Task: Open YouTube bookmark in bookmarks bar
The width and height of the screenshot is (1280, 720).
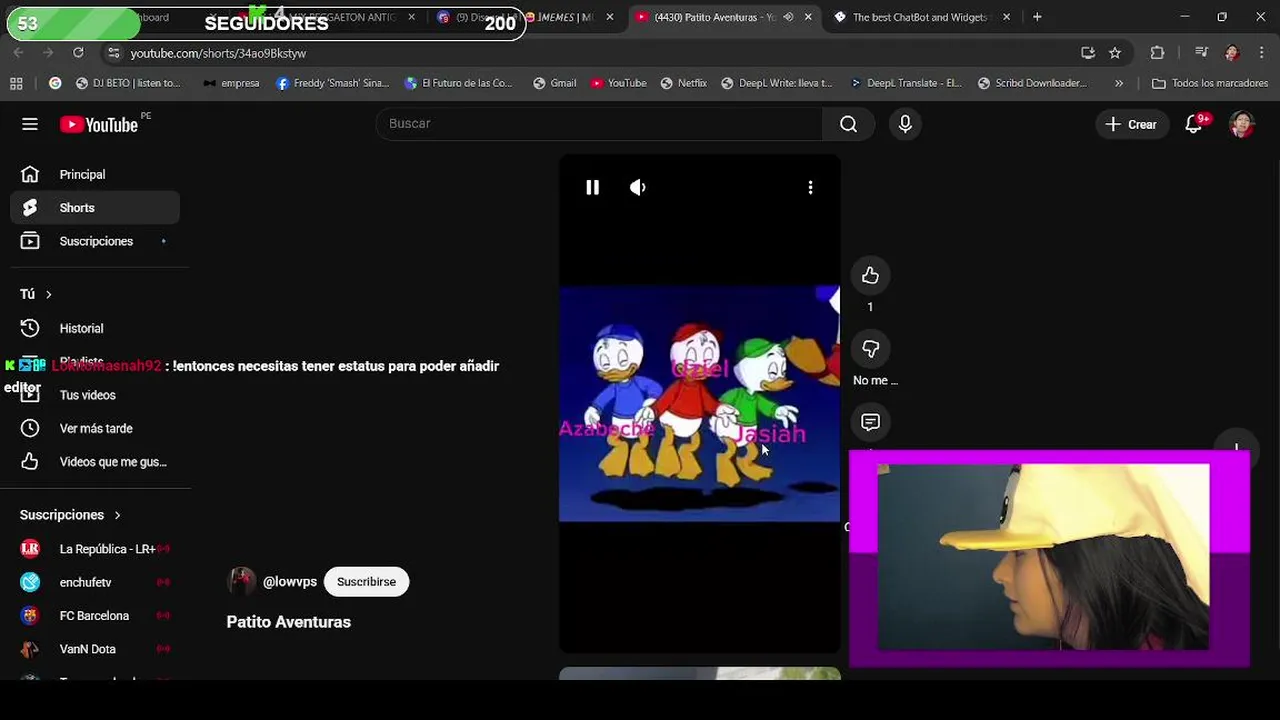Action: (618, 83)
